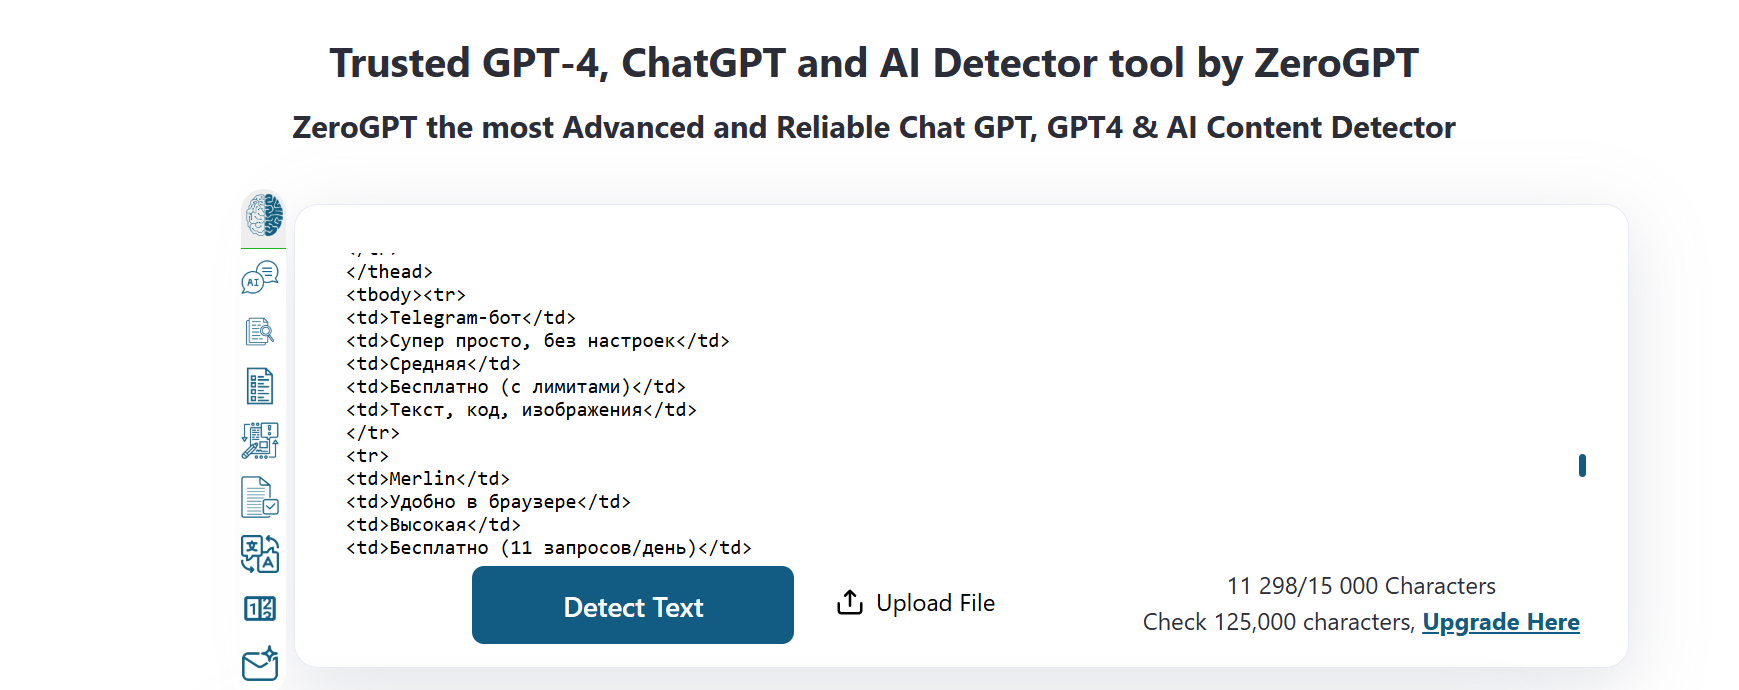Click the line containing Telegram-бот
This screenshot has height=690, width=1739.
[x=461, y=318]
